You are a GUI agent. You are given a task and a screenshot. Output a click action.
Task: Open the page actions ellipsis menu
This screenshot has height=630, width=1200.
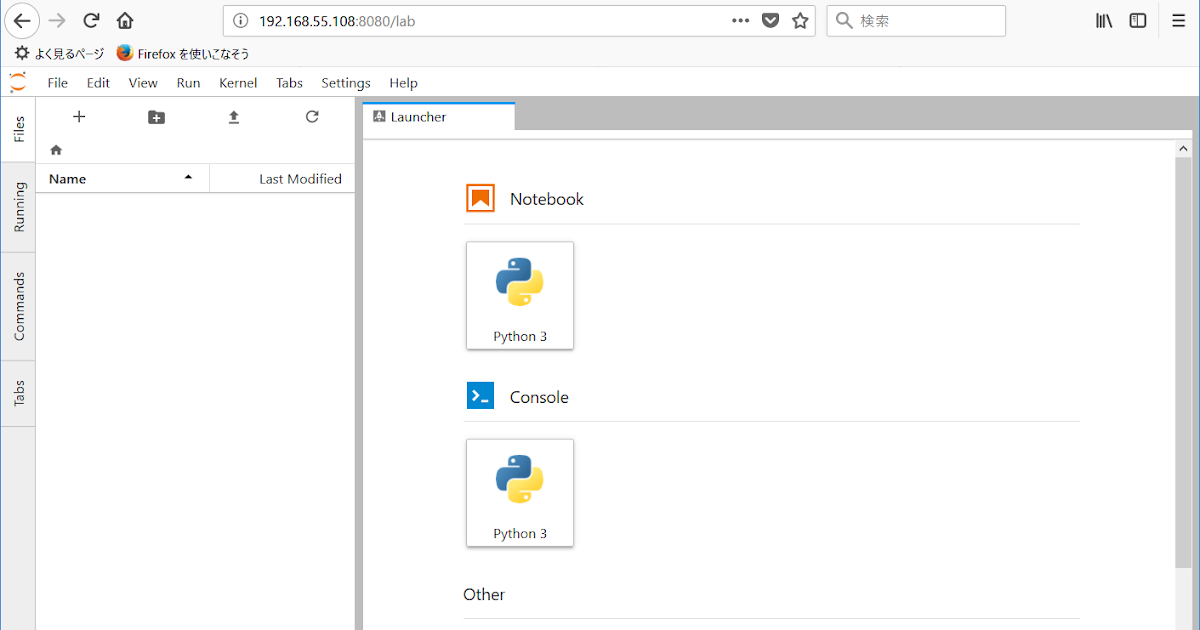click(x=740, y=20)
